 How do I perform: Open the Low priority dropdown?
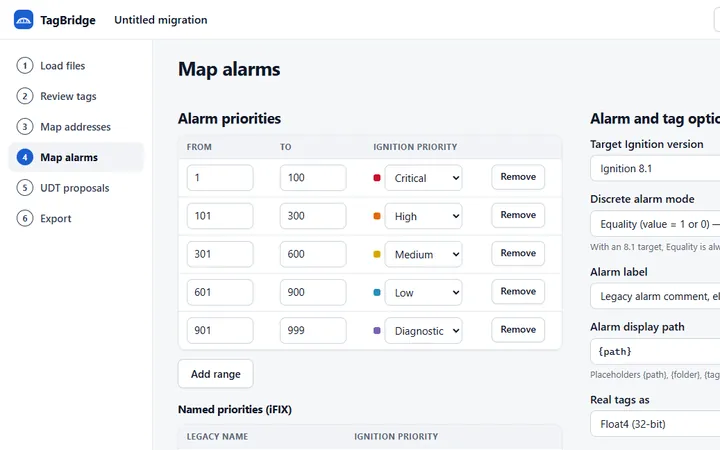point(423,292)
